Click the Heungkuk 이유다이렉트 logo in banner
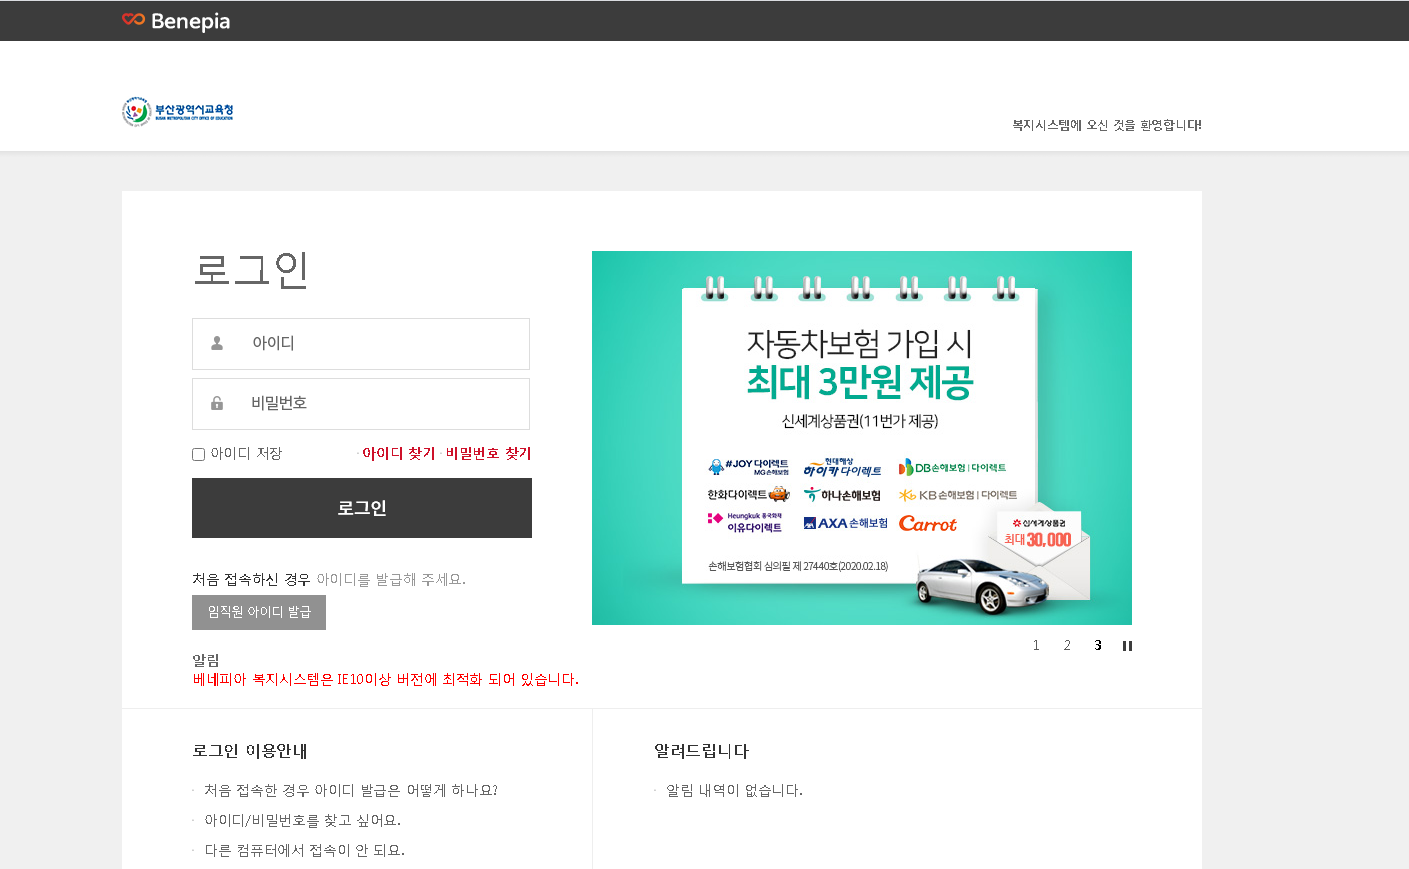The width and height of the screenshot is (1409, 869). coord(745,522)
